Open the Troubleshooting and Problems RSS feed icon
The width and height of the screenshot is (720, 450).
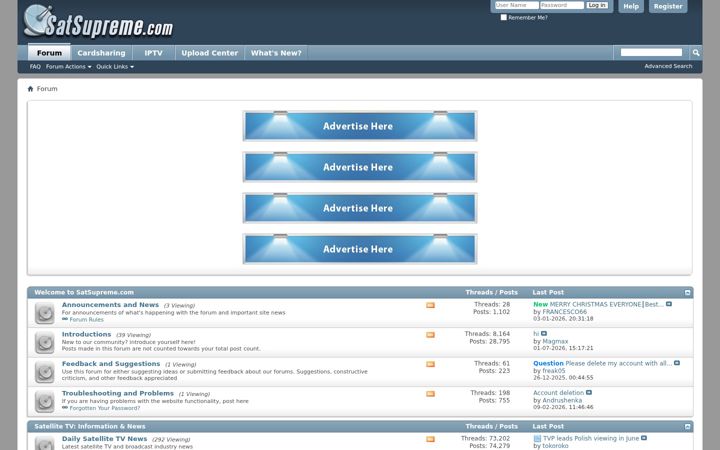430,394
